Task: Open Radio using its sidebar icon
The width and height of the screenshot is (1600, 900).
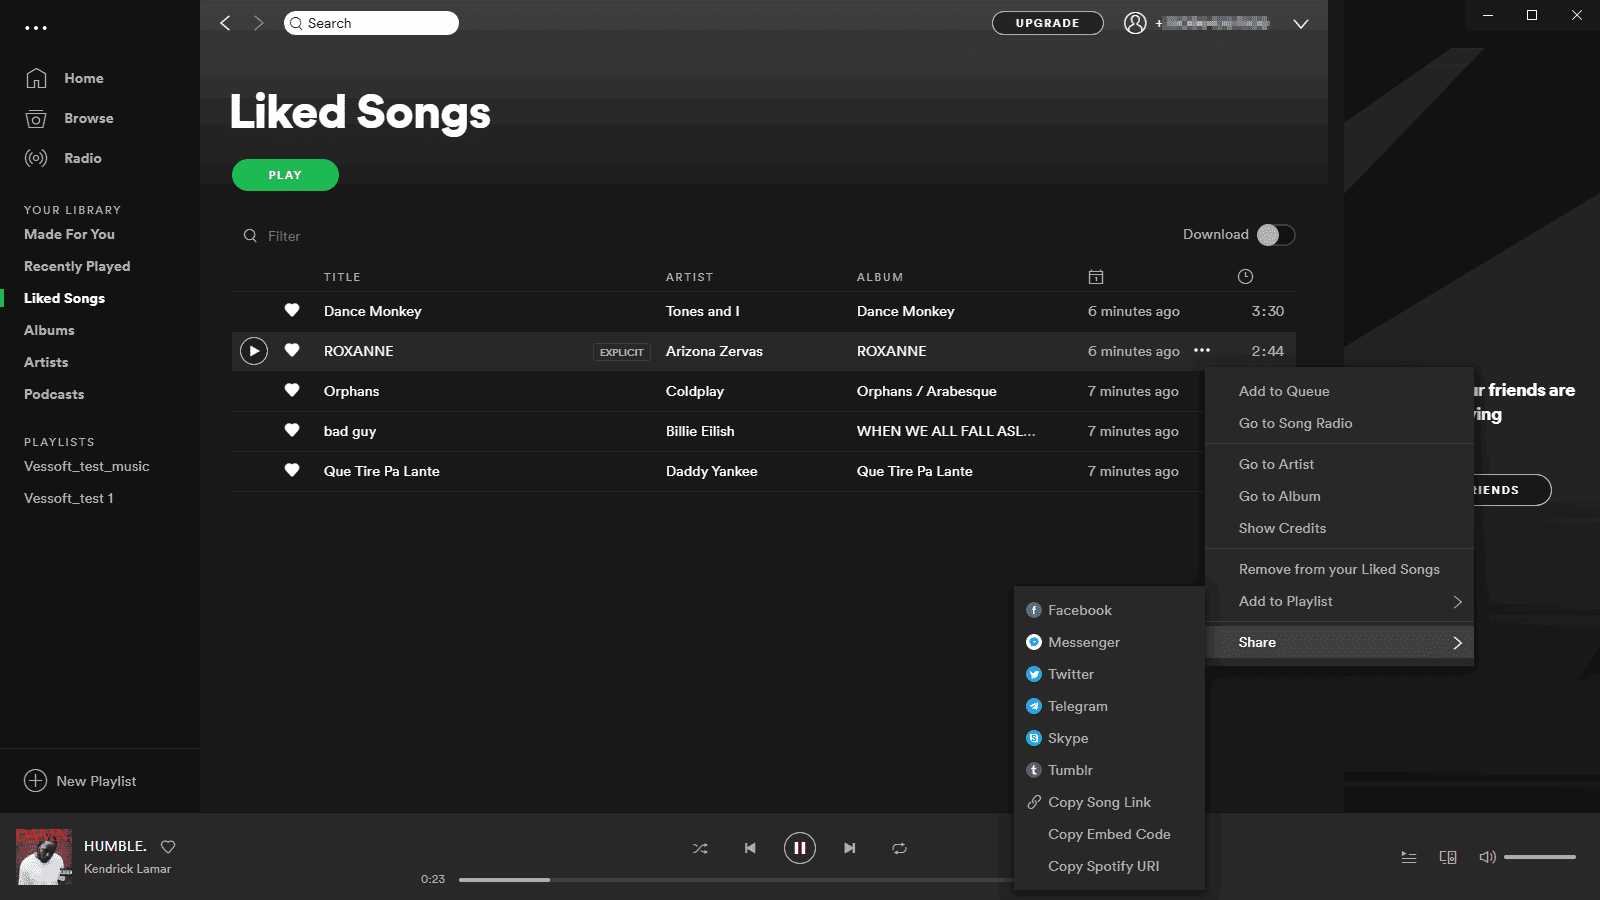Action: pyautogui.click(x=36, y=158)
